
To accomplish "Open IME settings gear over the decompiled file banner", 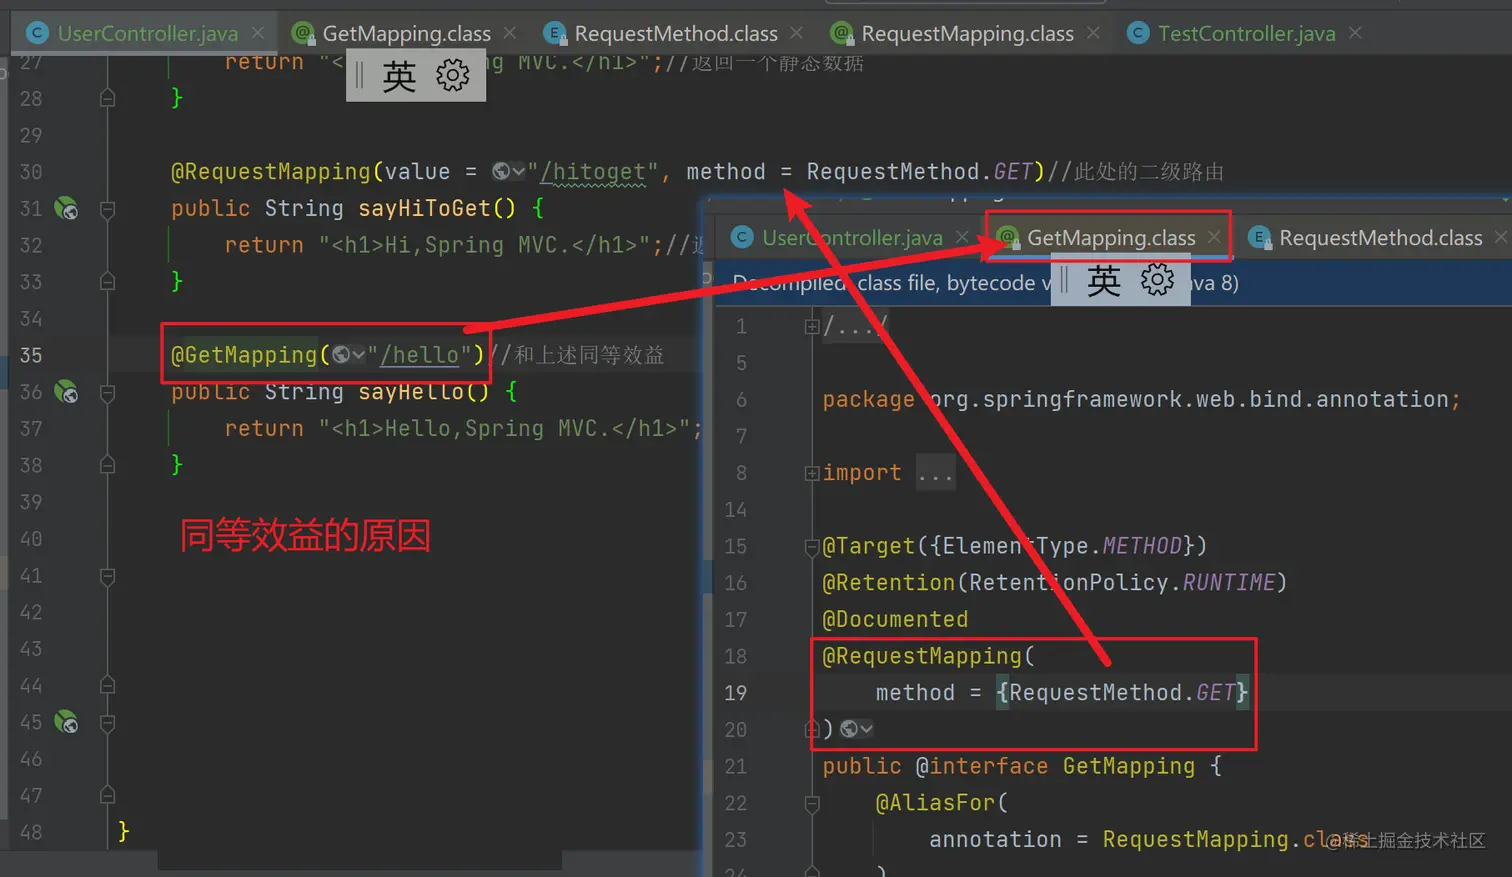I will (x=1157, y=280).
